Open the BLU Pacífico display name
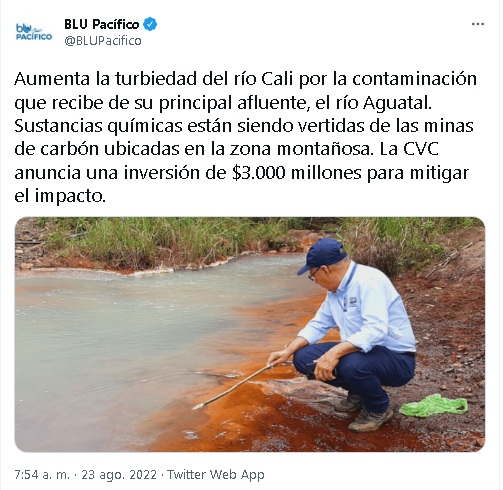Screen dimensions: 503x490 102,24
